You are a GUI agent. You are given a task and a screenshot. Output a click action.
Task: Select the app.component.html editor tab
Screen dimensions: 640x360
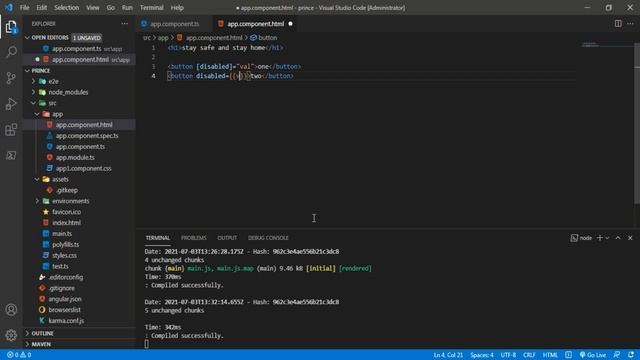[x=256, y=24]
